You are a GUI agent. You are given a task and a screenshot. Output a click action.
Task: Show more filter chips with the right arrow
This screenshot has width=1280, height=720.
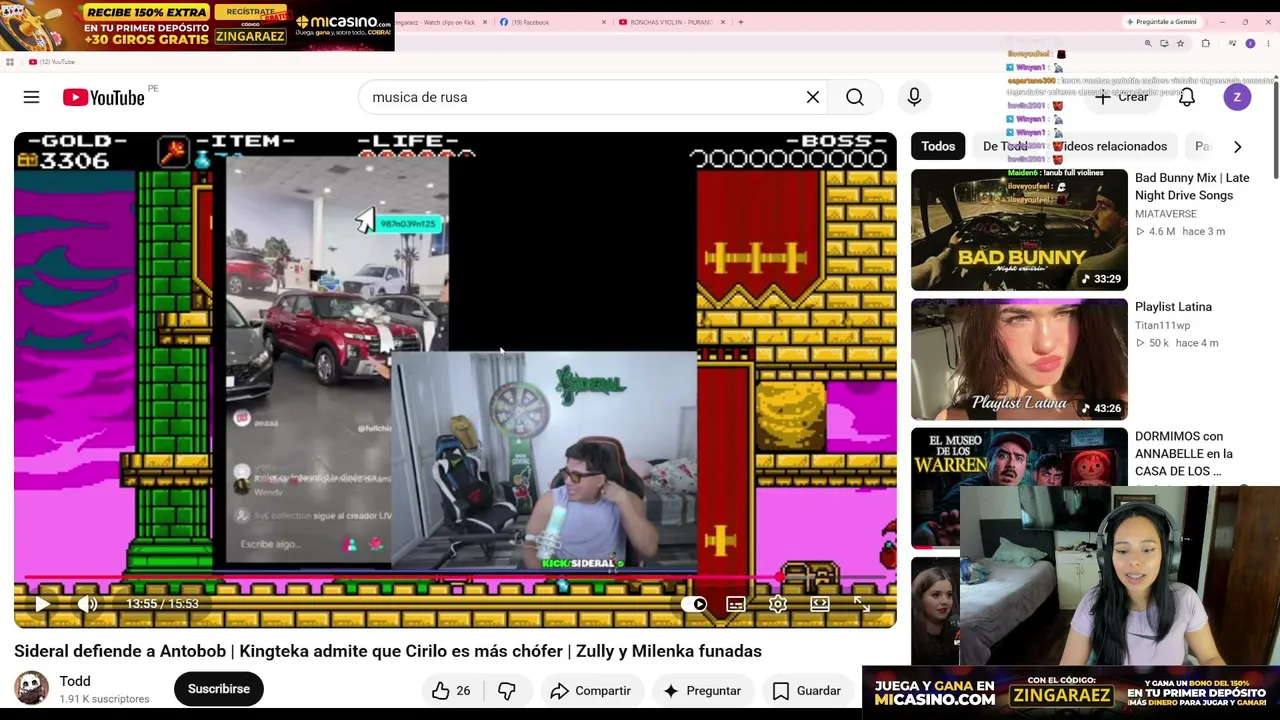click(1237, 146)
